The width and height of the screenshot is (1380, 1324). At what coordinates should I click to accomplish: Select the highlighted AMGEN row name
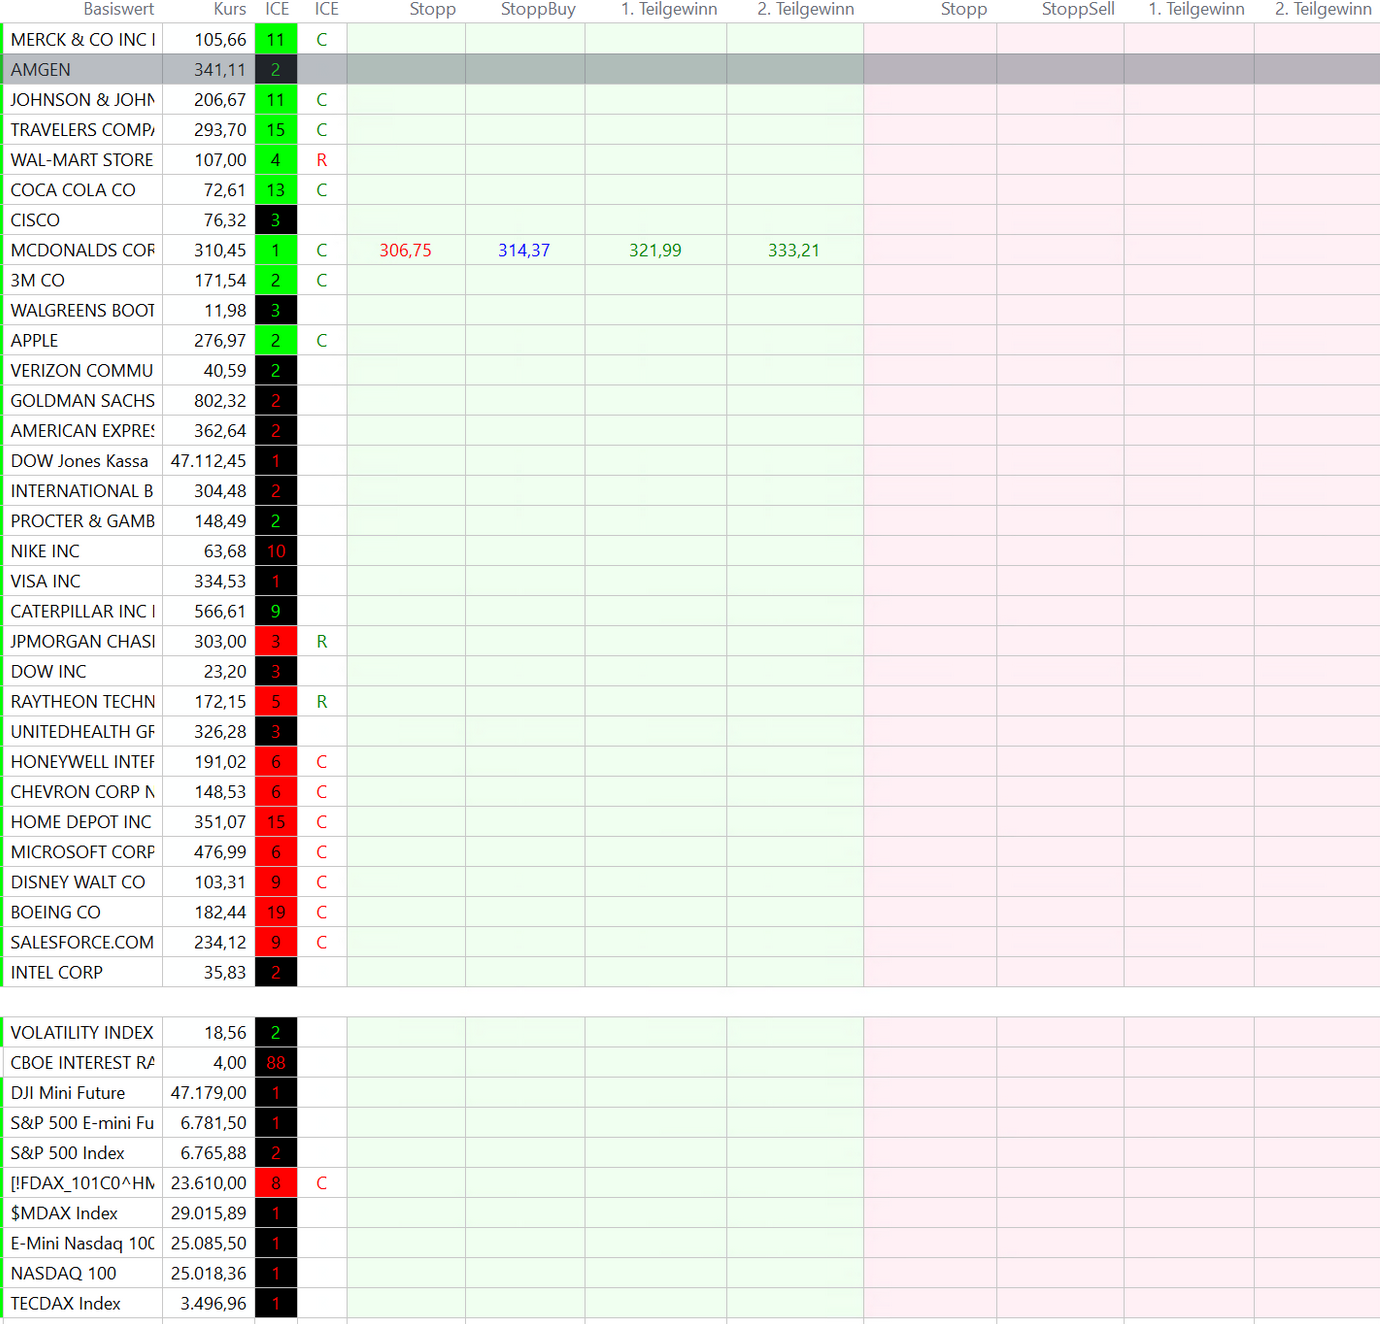click(41, 70)
